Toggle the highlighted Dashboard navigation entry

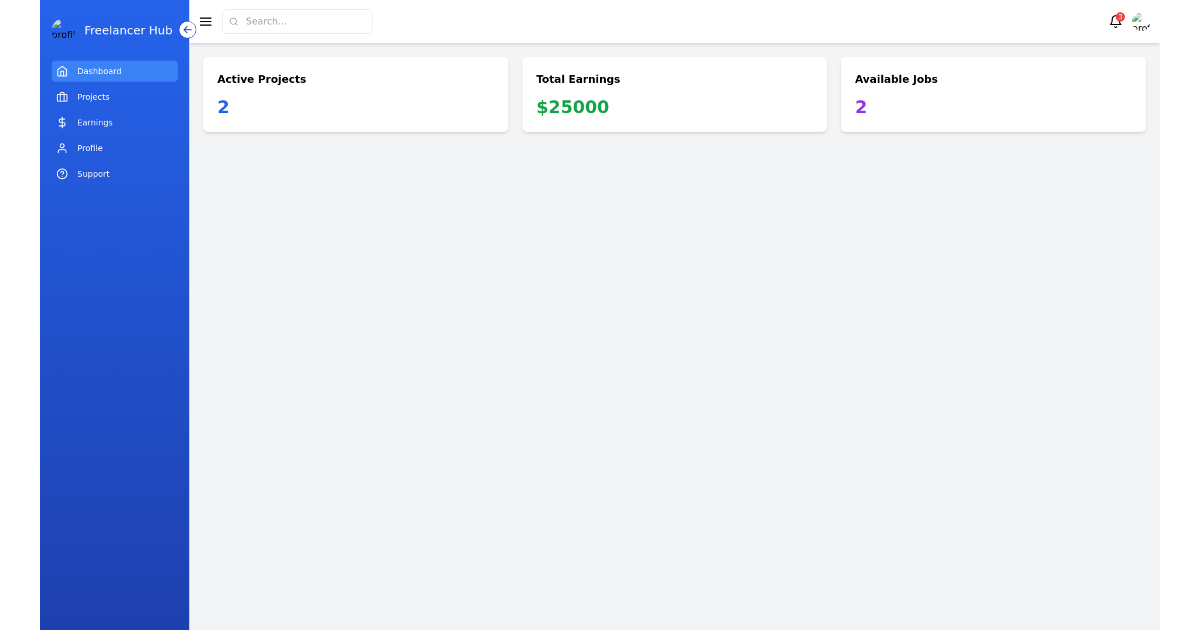(x=114, y=71)
